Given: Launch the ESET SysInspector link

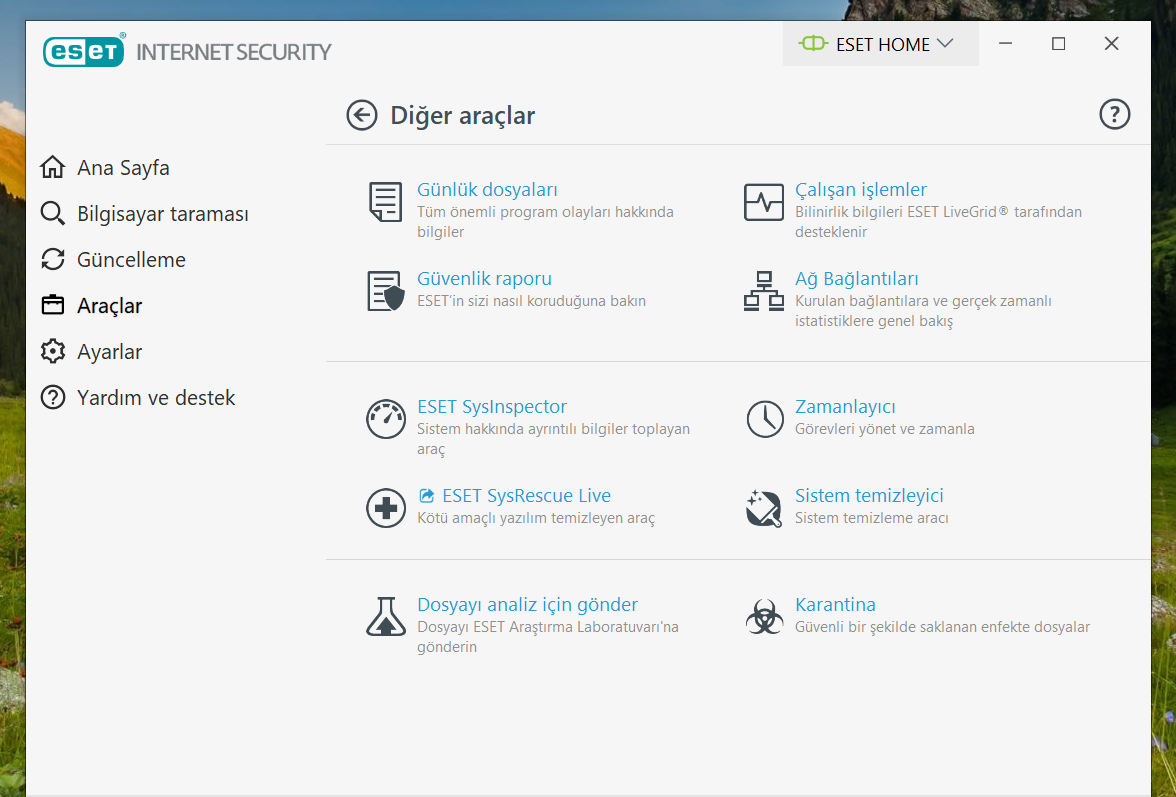Looking at the screenshot, I should (492, 406).
